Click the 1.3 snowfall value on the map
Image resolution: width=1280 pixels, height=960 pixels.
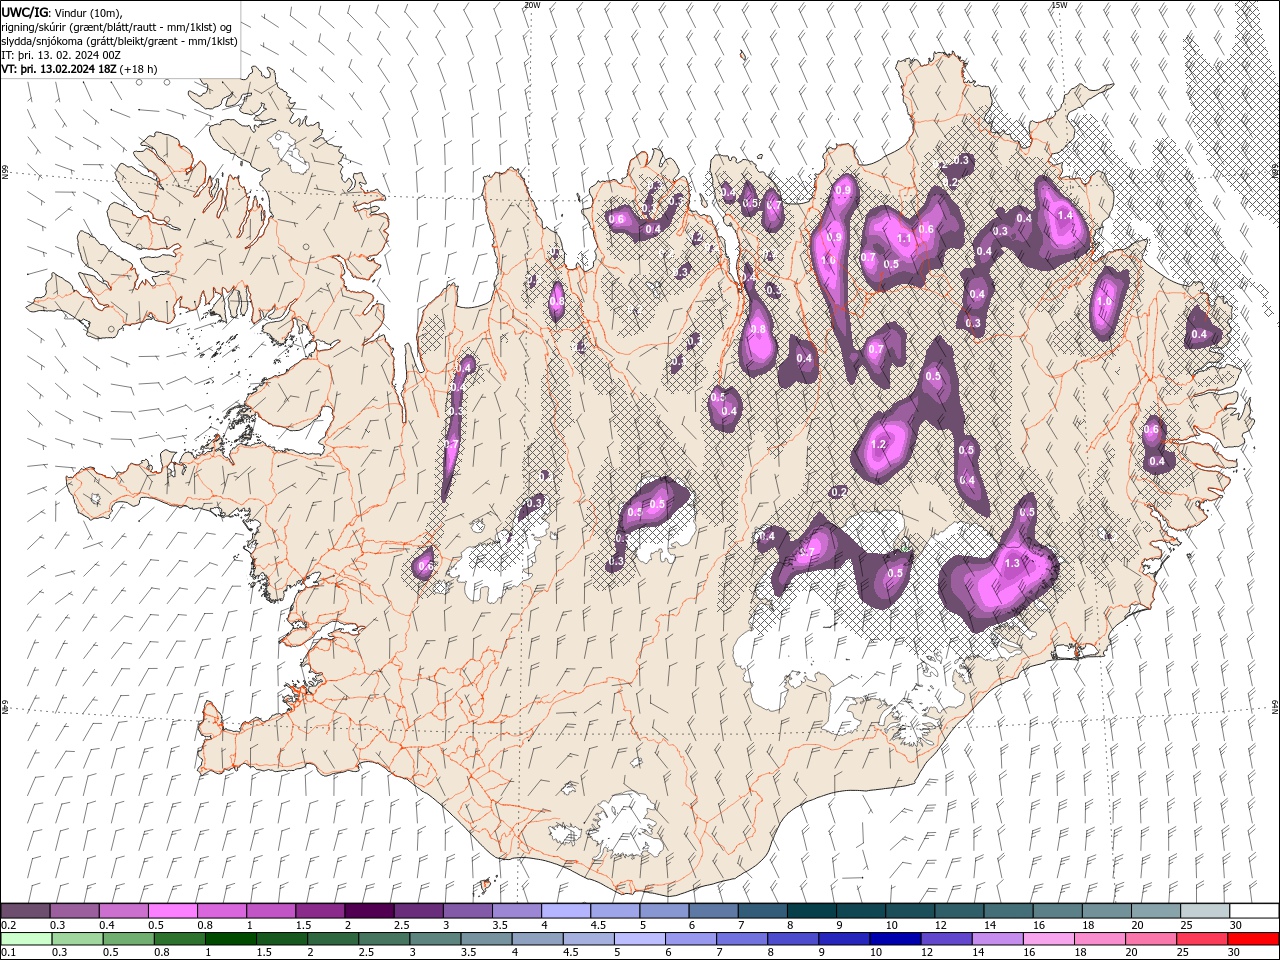coord(1012,563)
